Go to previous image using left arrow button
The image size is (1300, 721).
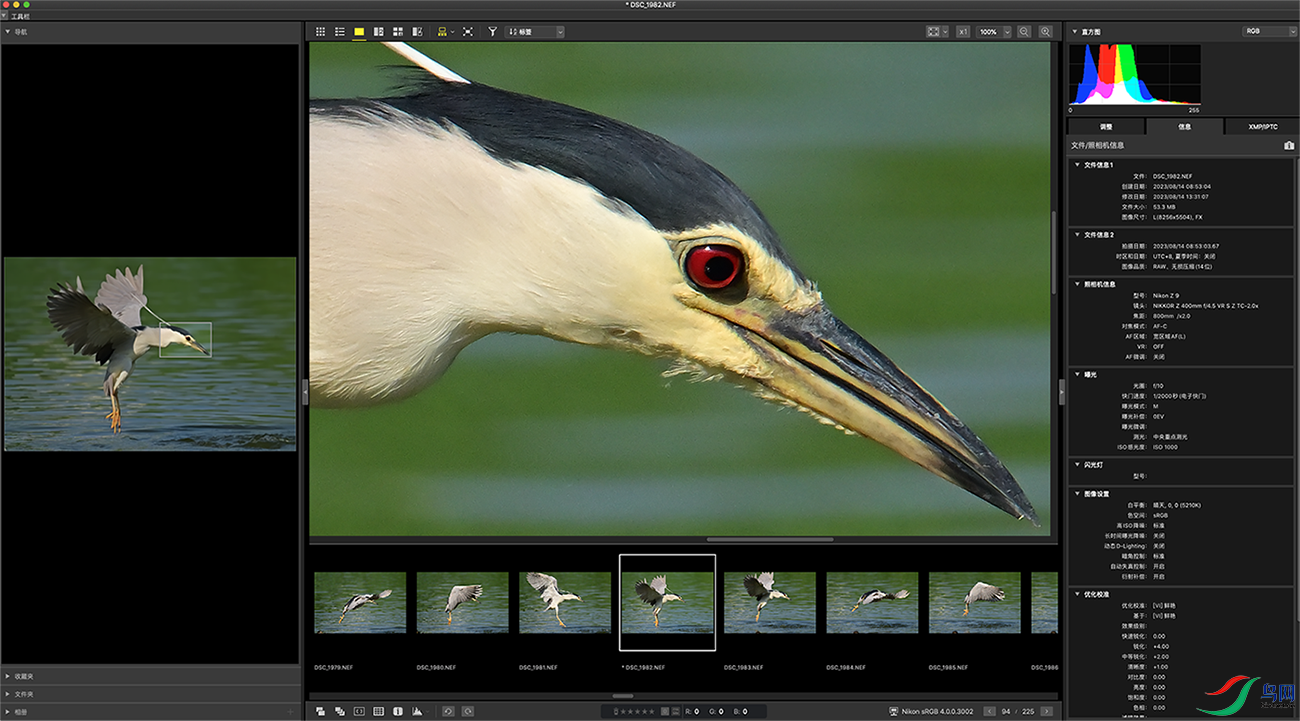989,711
